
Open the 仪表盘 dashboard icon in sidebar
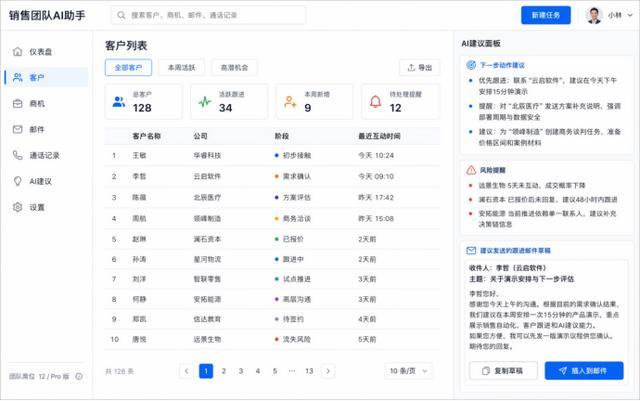18,51
